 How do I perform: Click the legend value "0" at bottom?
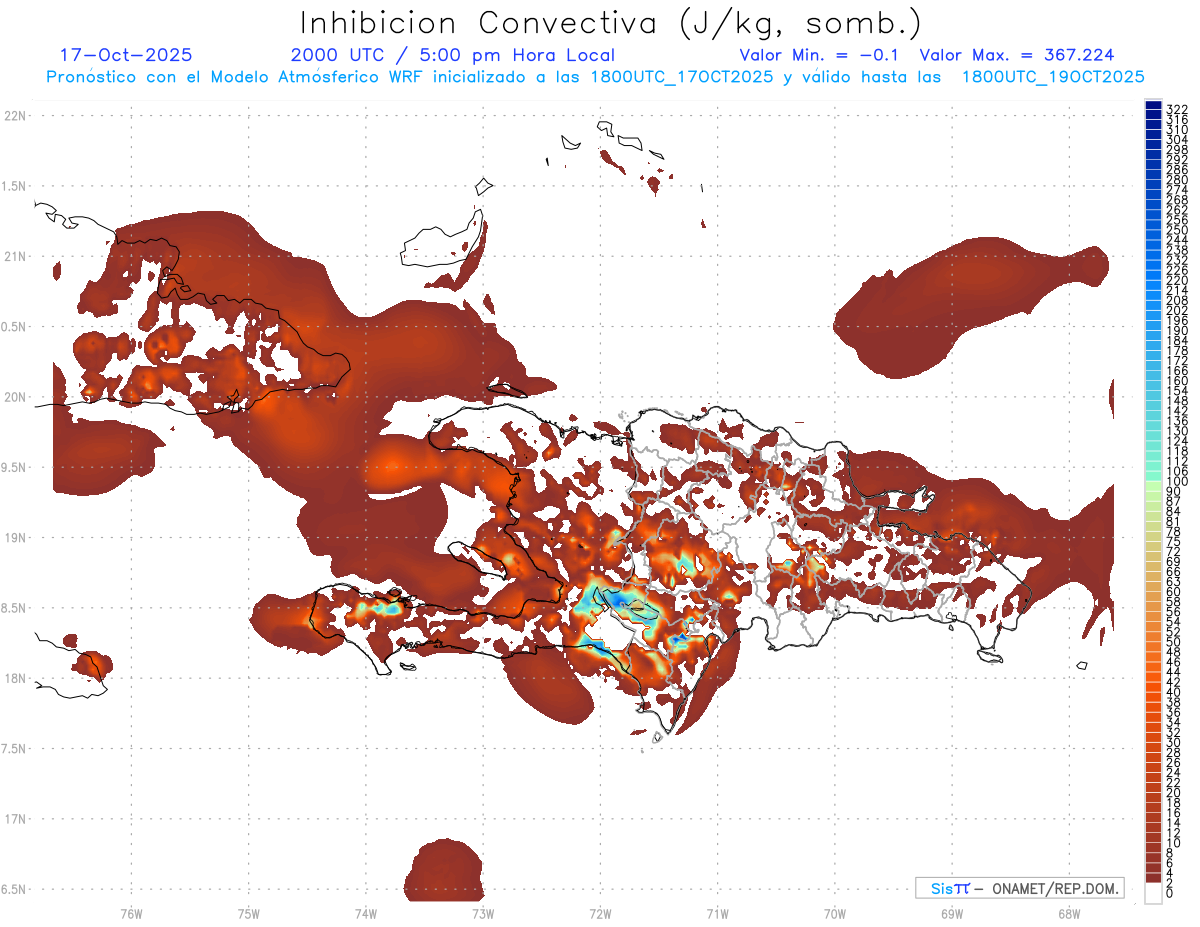[x=1171, y=892]
